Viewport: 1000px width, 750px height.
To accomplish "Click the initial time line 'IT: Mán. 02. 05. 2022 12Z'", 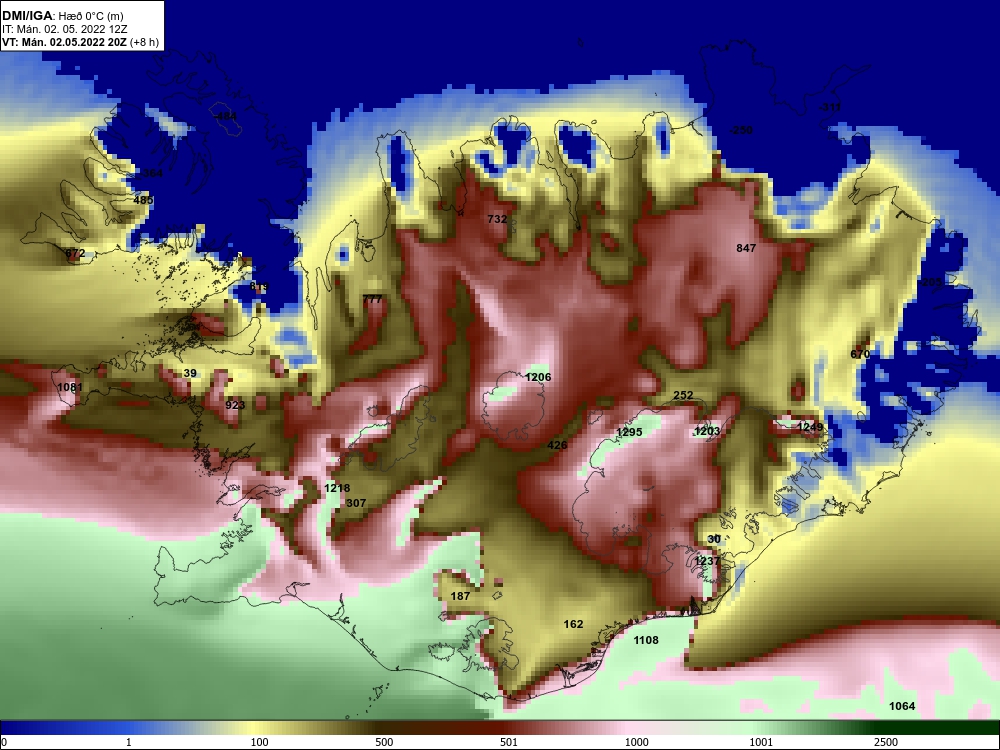I will tap(63, 29).
